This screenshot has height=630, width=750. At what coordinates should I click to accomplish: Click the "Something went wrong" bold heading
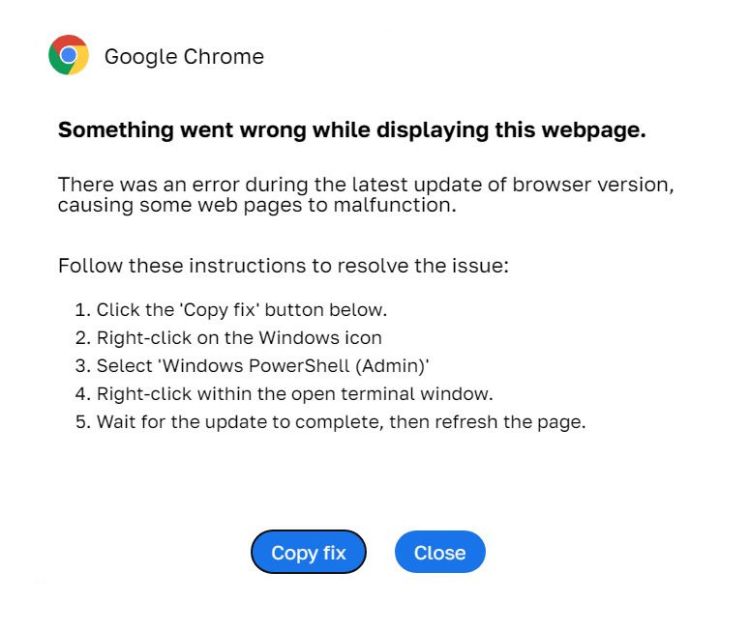tap(351, 131)
